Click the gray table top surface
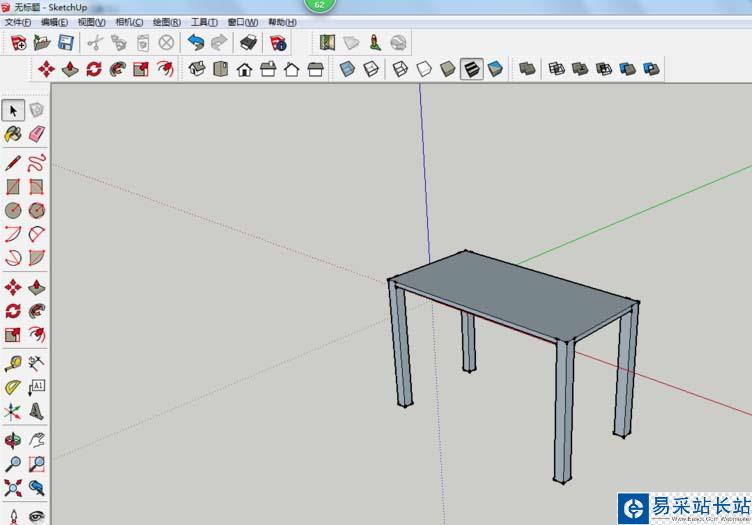 510,293
